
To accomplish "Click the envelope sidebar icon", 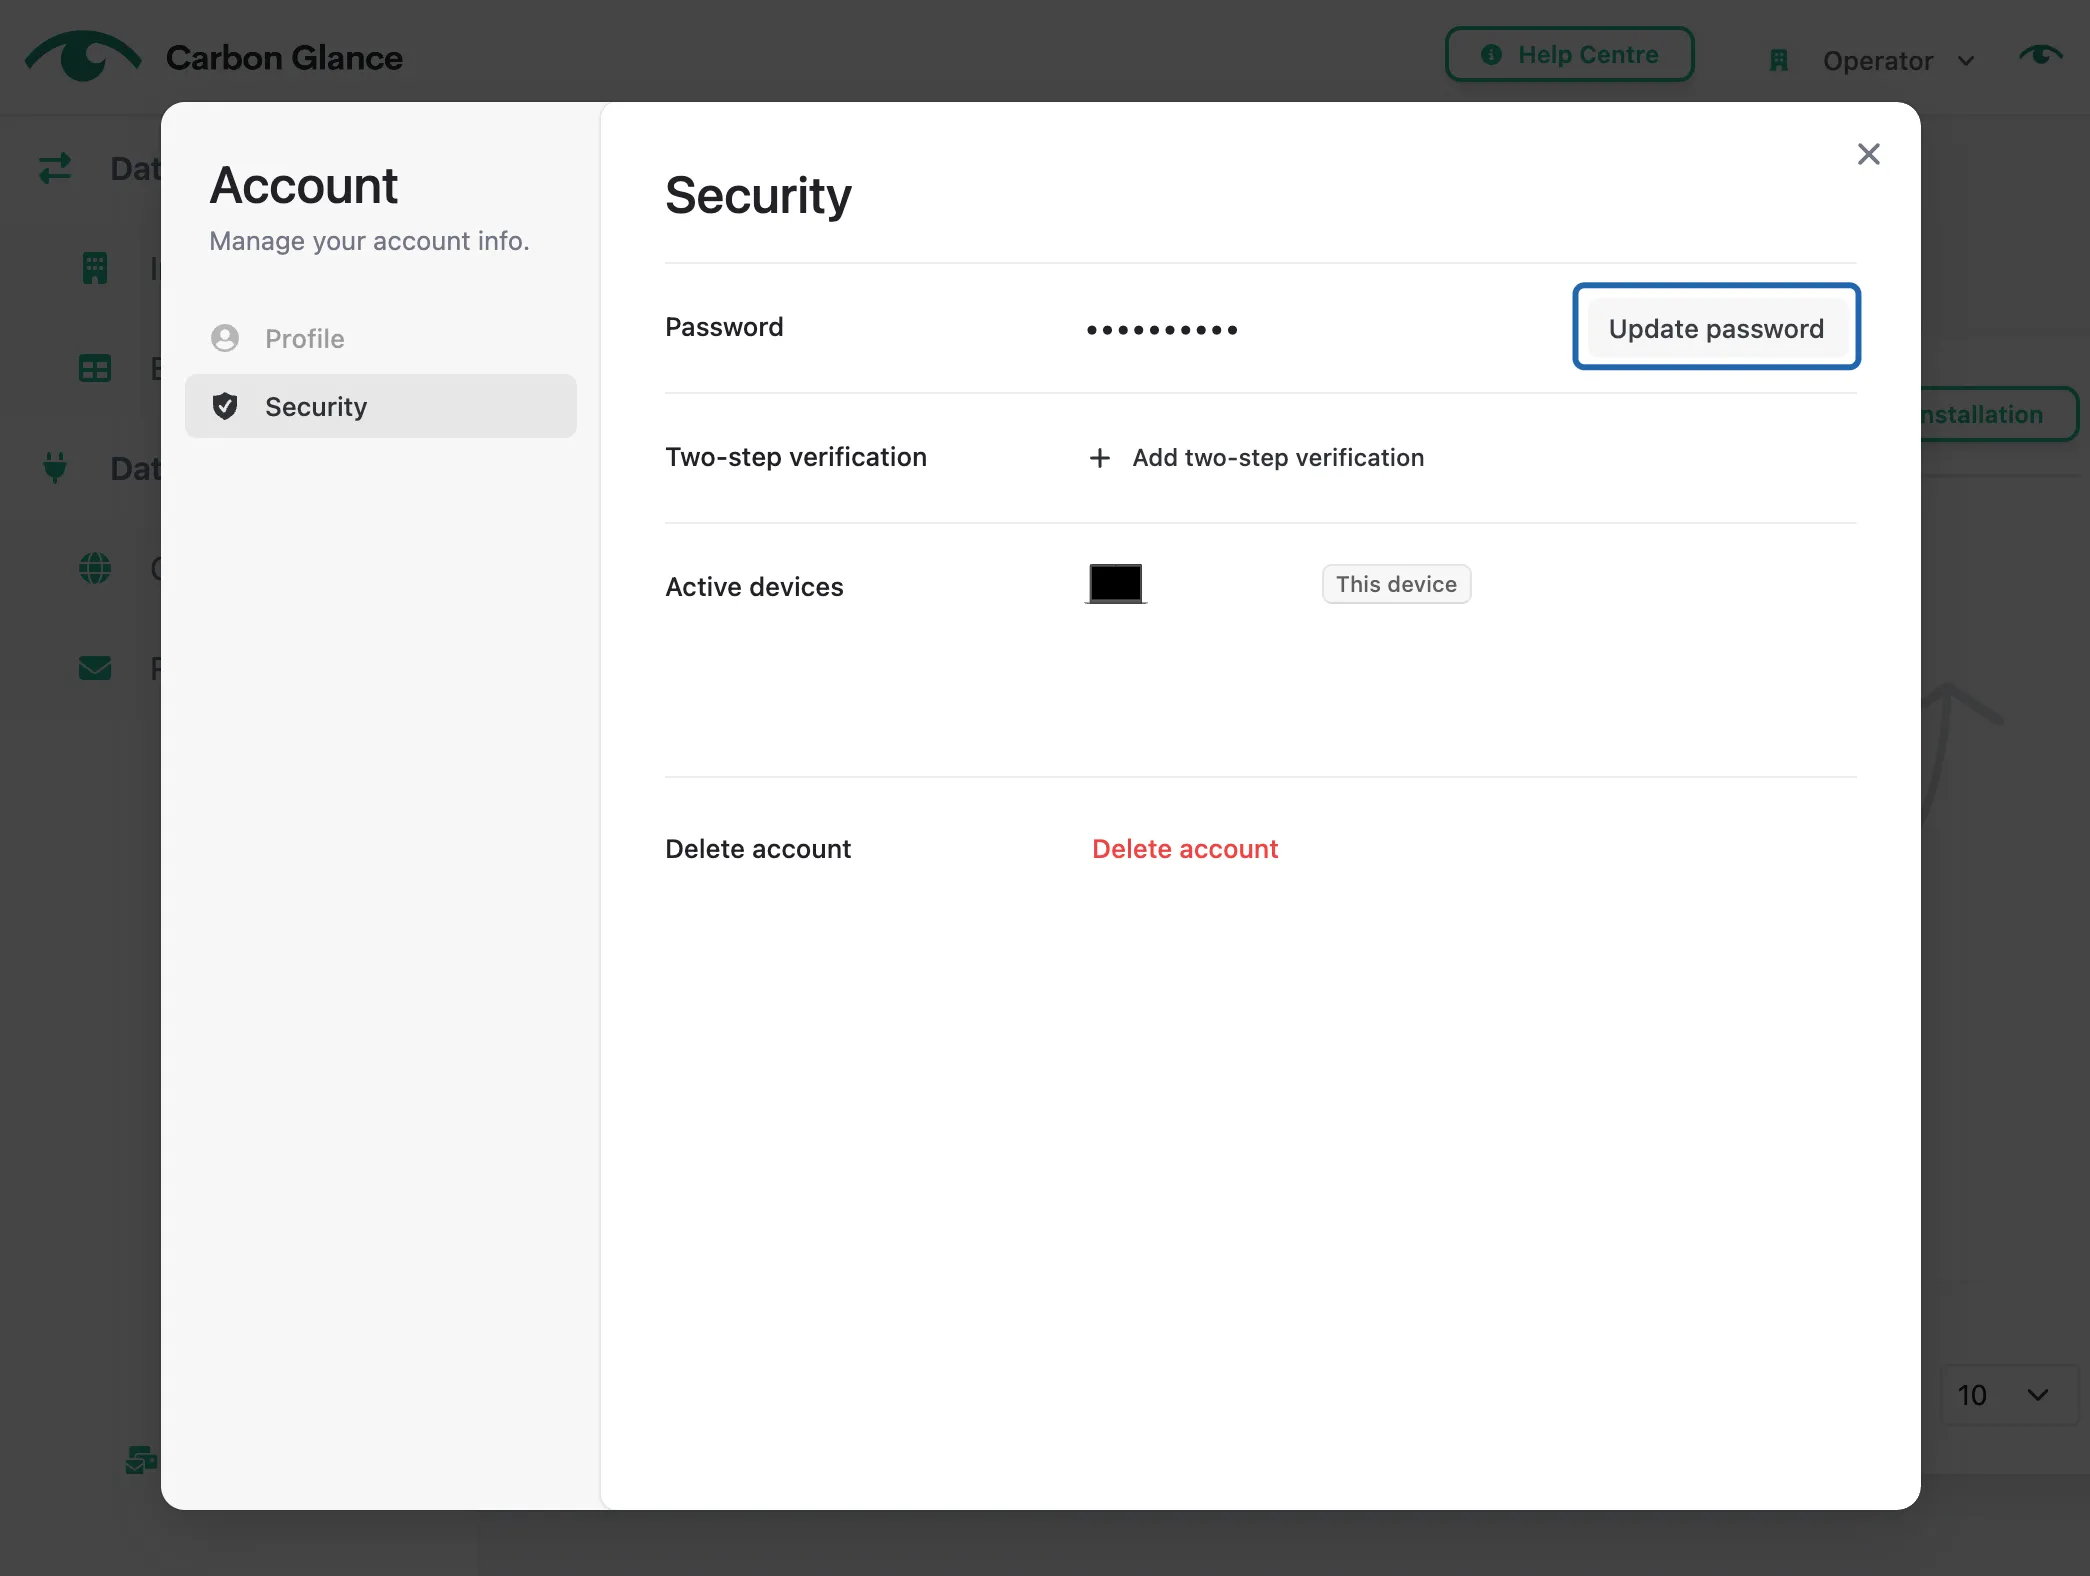I will 95,668.
